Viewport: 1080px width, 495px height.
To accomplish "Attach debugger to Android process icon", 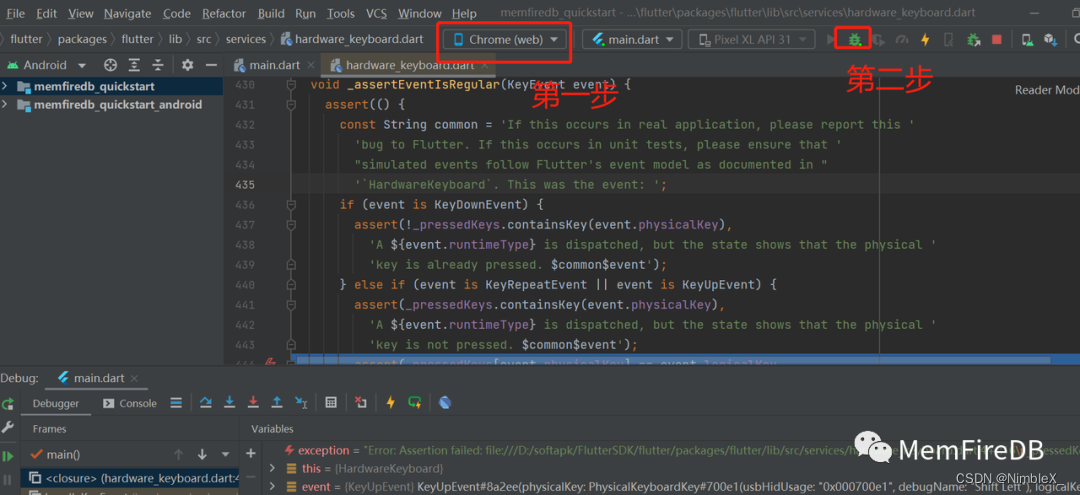I will (973, 40).
